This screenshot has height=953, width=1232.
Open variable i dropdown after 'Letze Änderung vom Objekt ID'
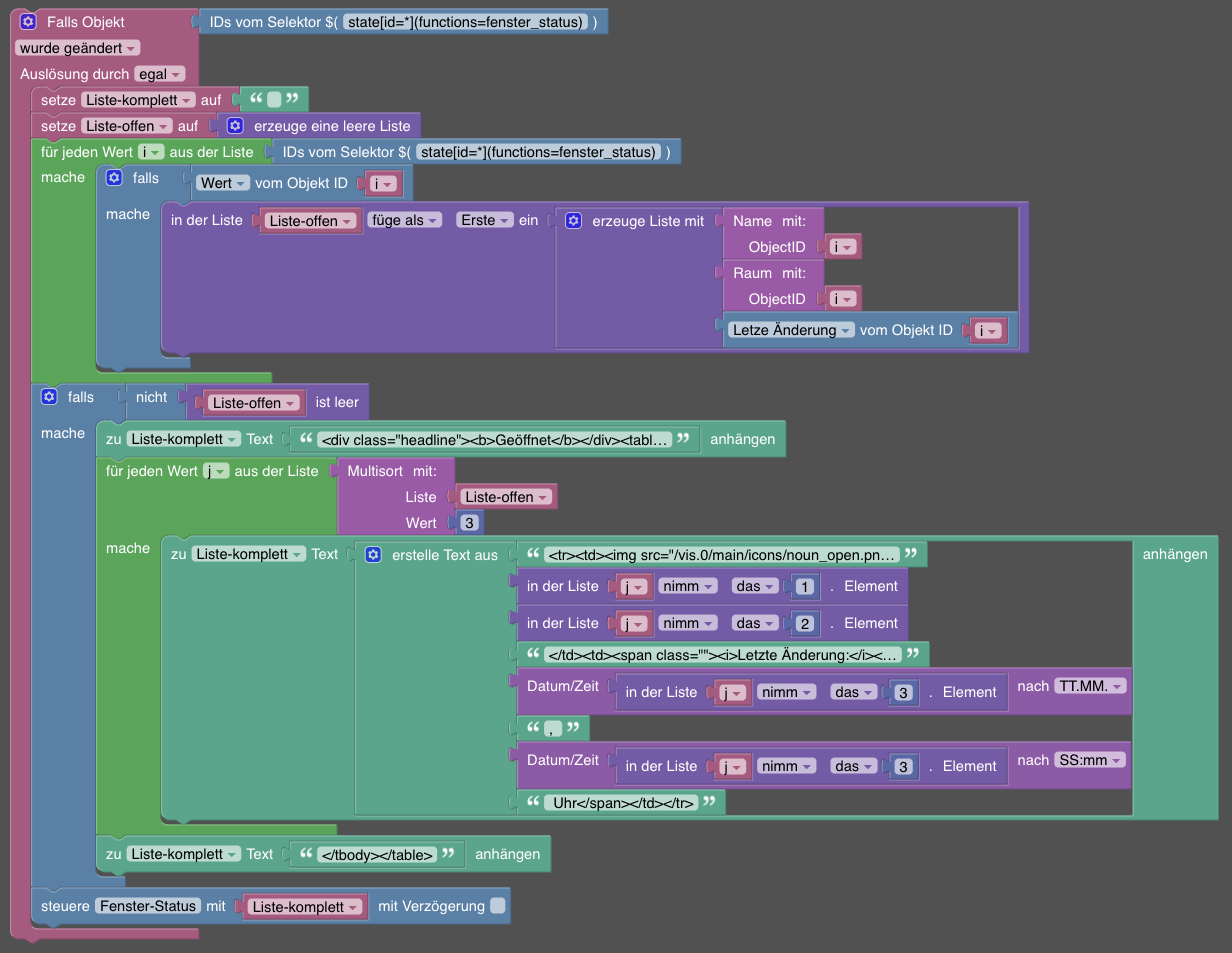pyautogui.click(x=989, y=331)
